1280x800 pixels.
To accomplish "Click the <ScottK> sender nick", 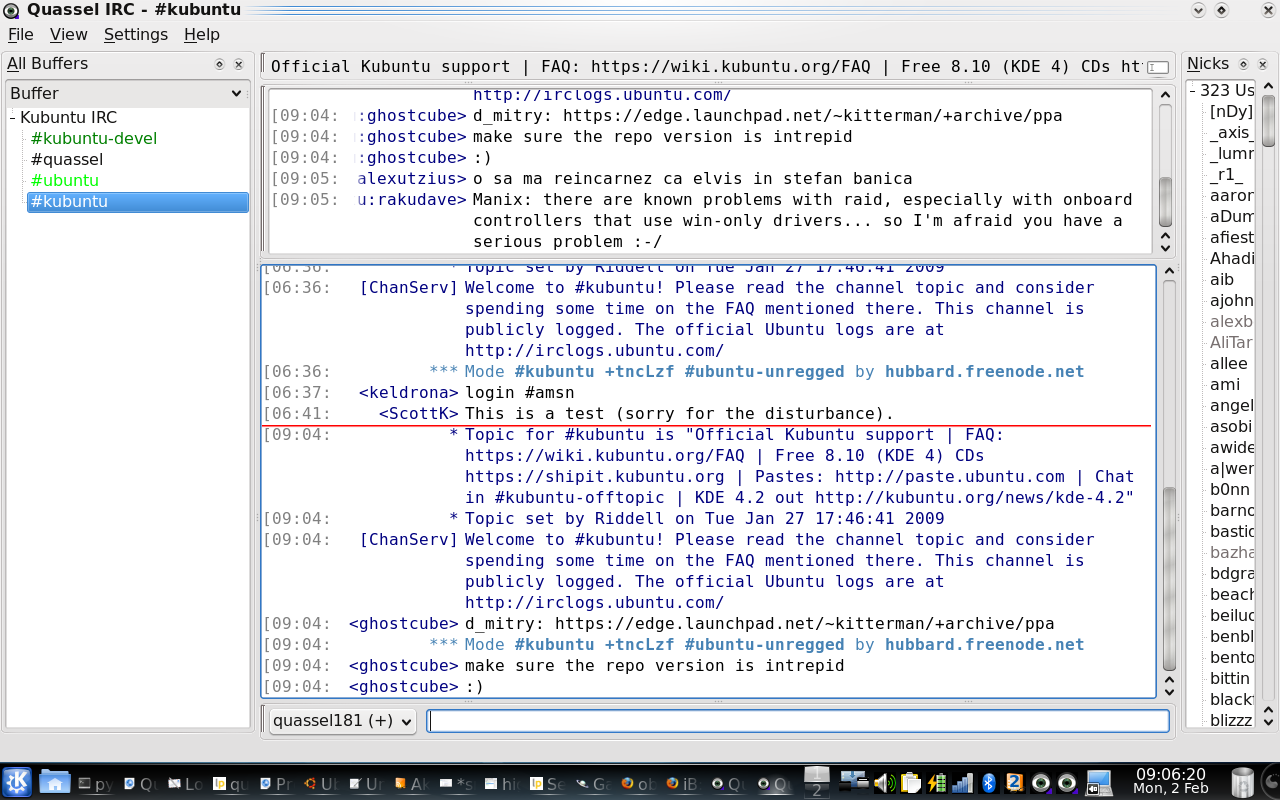I will (x=419, y=413).
